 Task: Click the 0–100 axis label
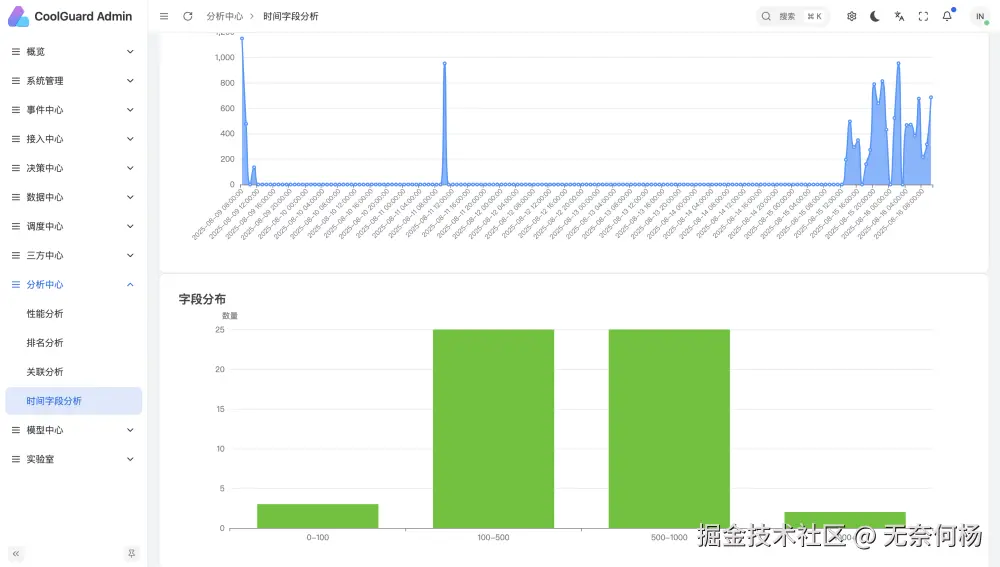318,538
